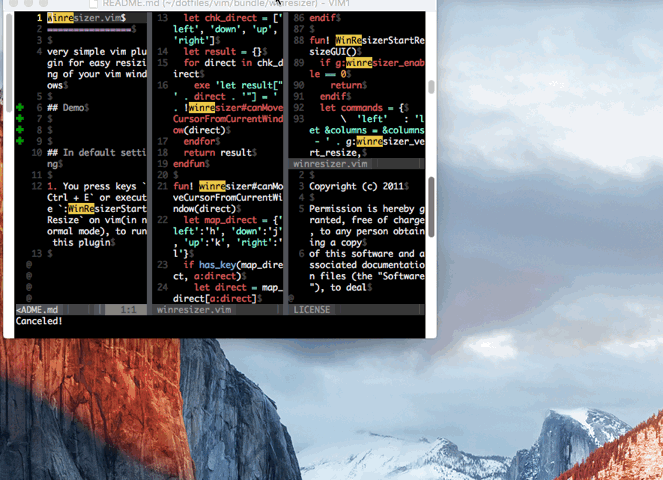Click the 'this plugin' text in README
The height and width of the screenshot is (480, 663).
pos(84,242)
